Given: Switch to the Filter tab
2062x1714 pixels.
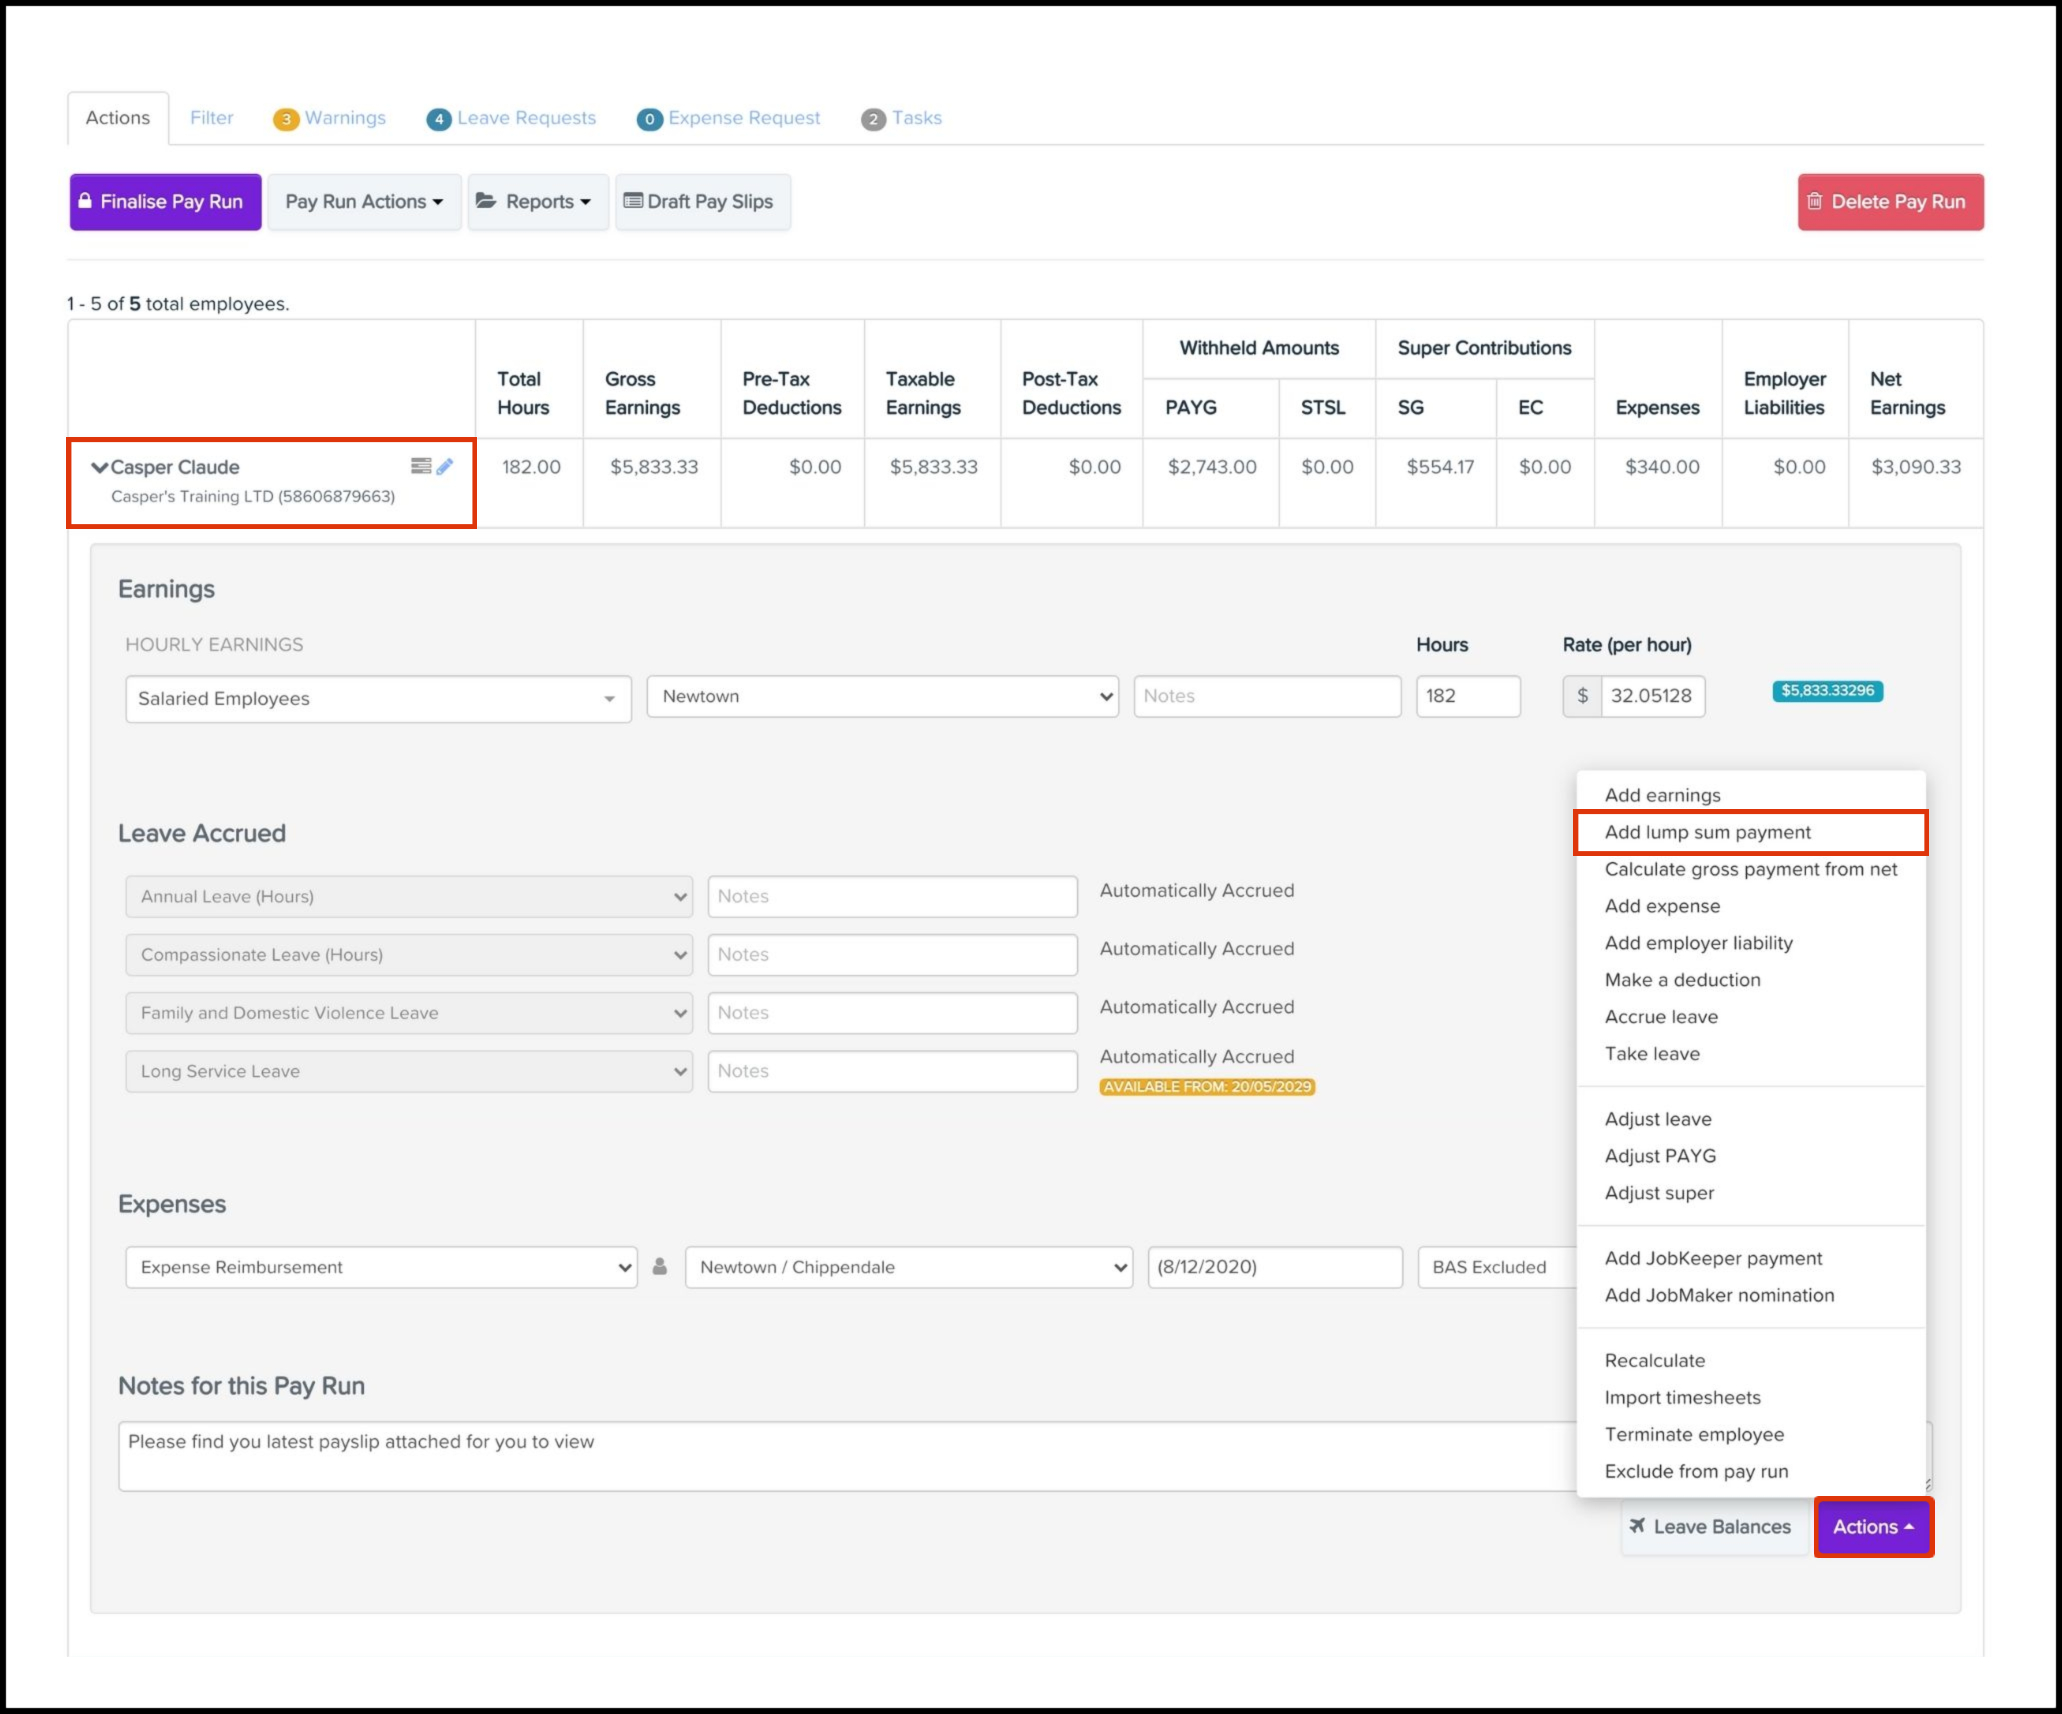Looking at the screenshot, I should pyautogui.click(x=211, y=118).
